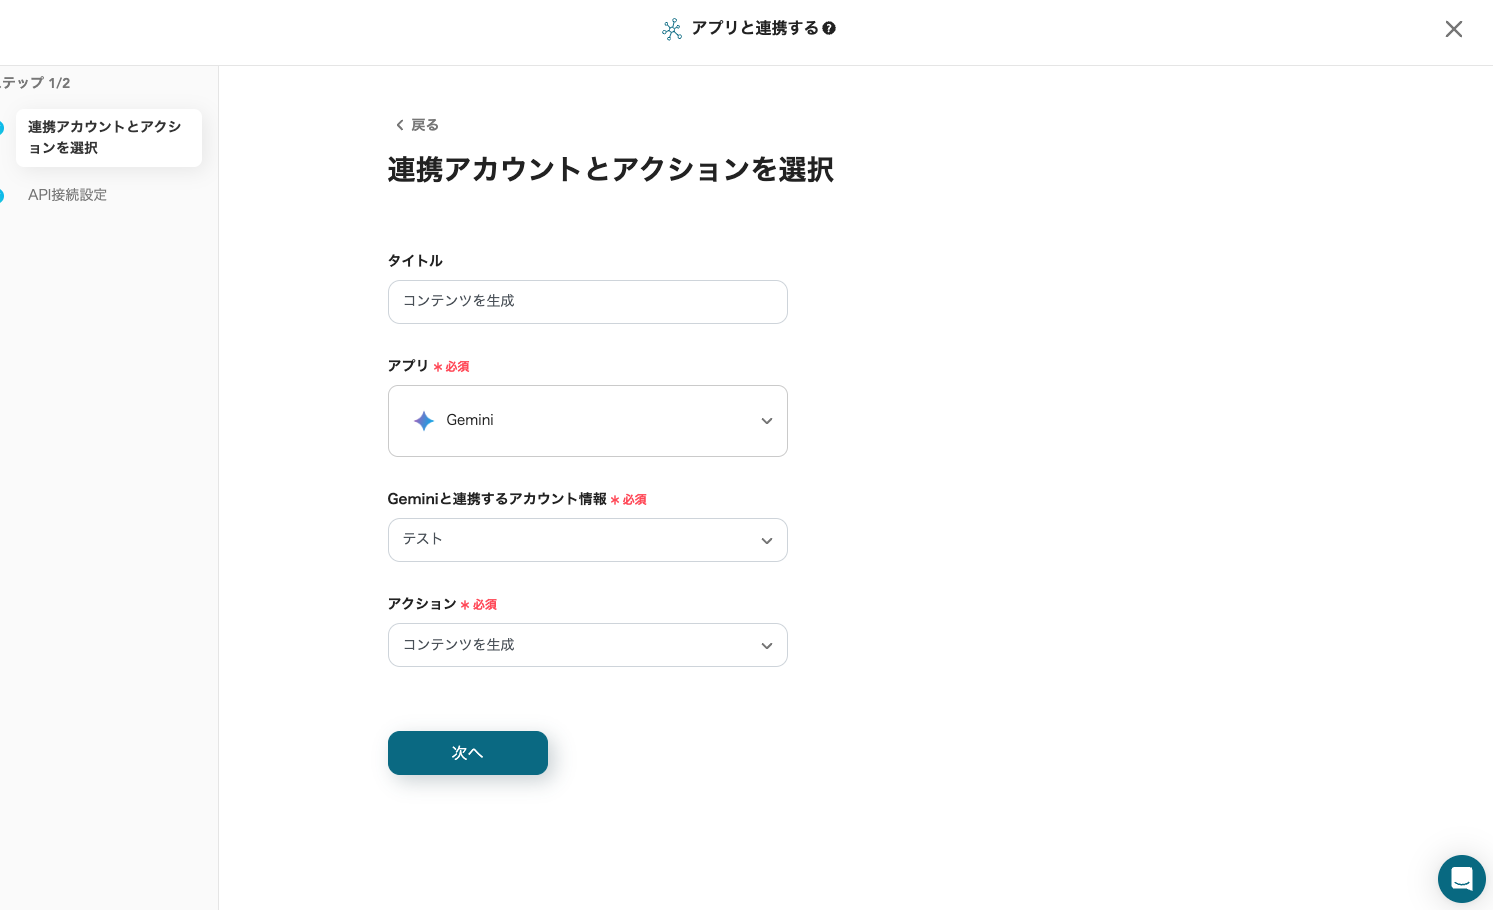Click the ステップ 1/2 label
Image resolution: width=1493 pixels, height=910 pixels.
coord(37,83)
